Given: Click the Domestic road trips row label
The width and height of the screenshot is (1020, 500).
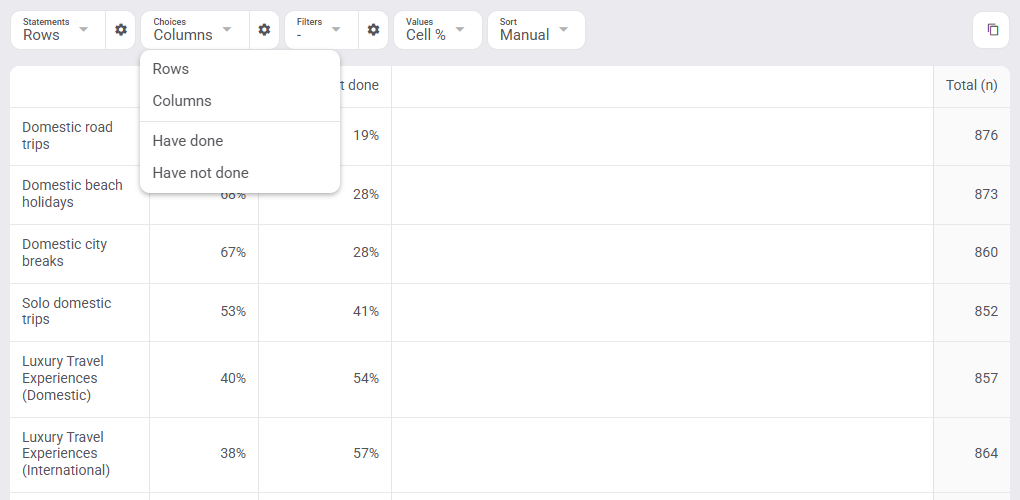Looking at the screenshot, I should click(x=67, y=136).
